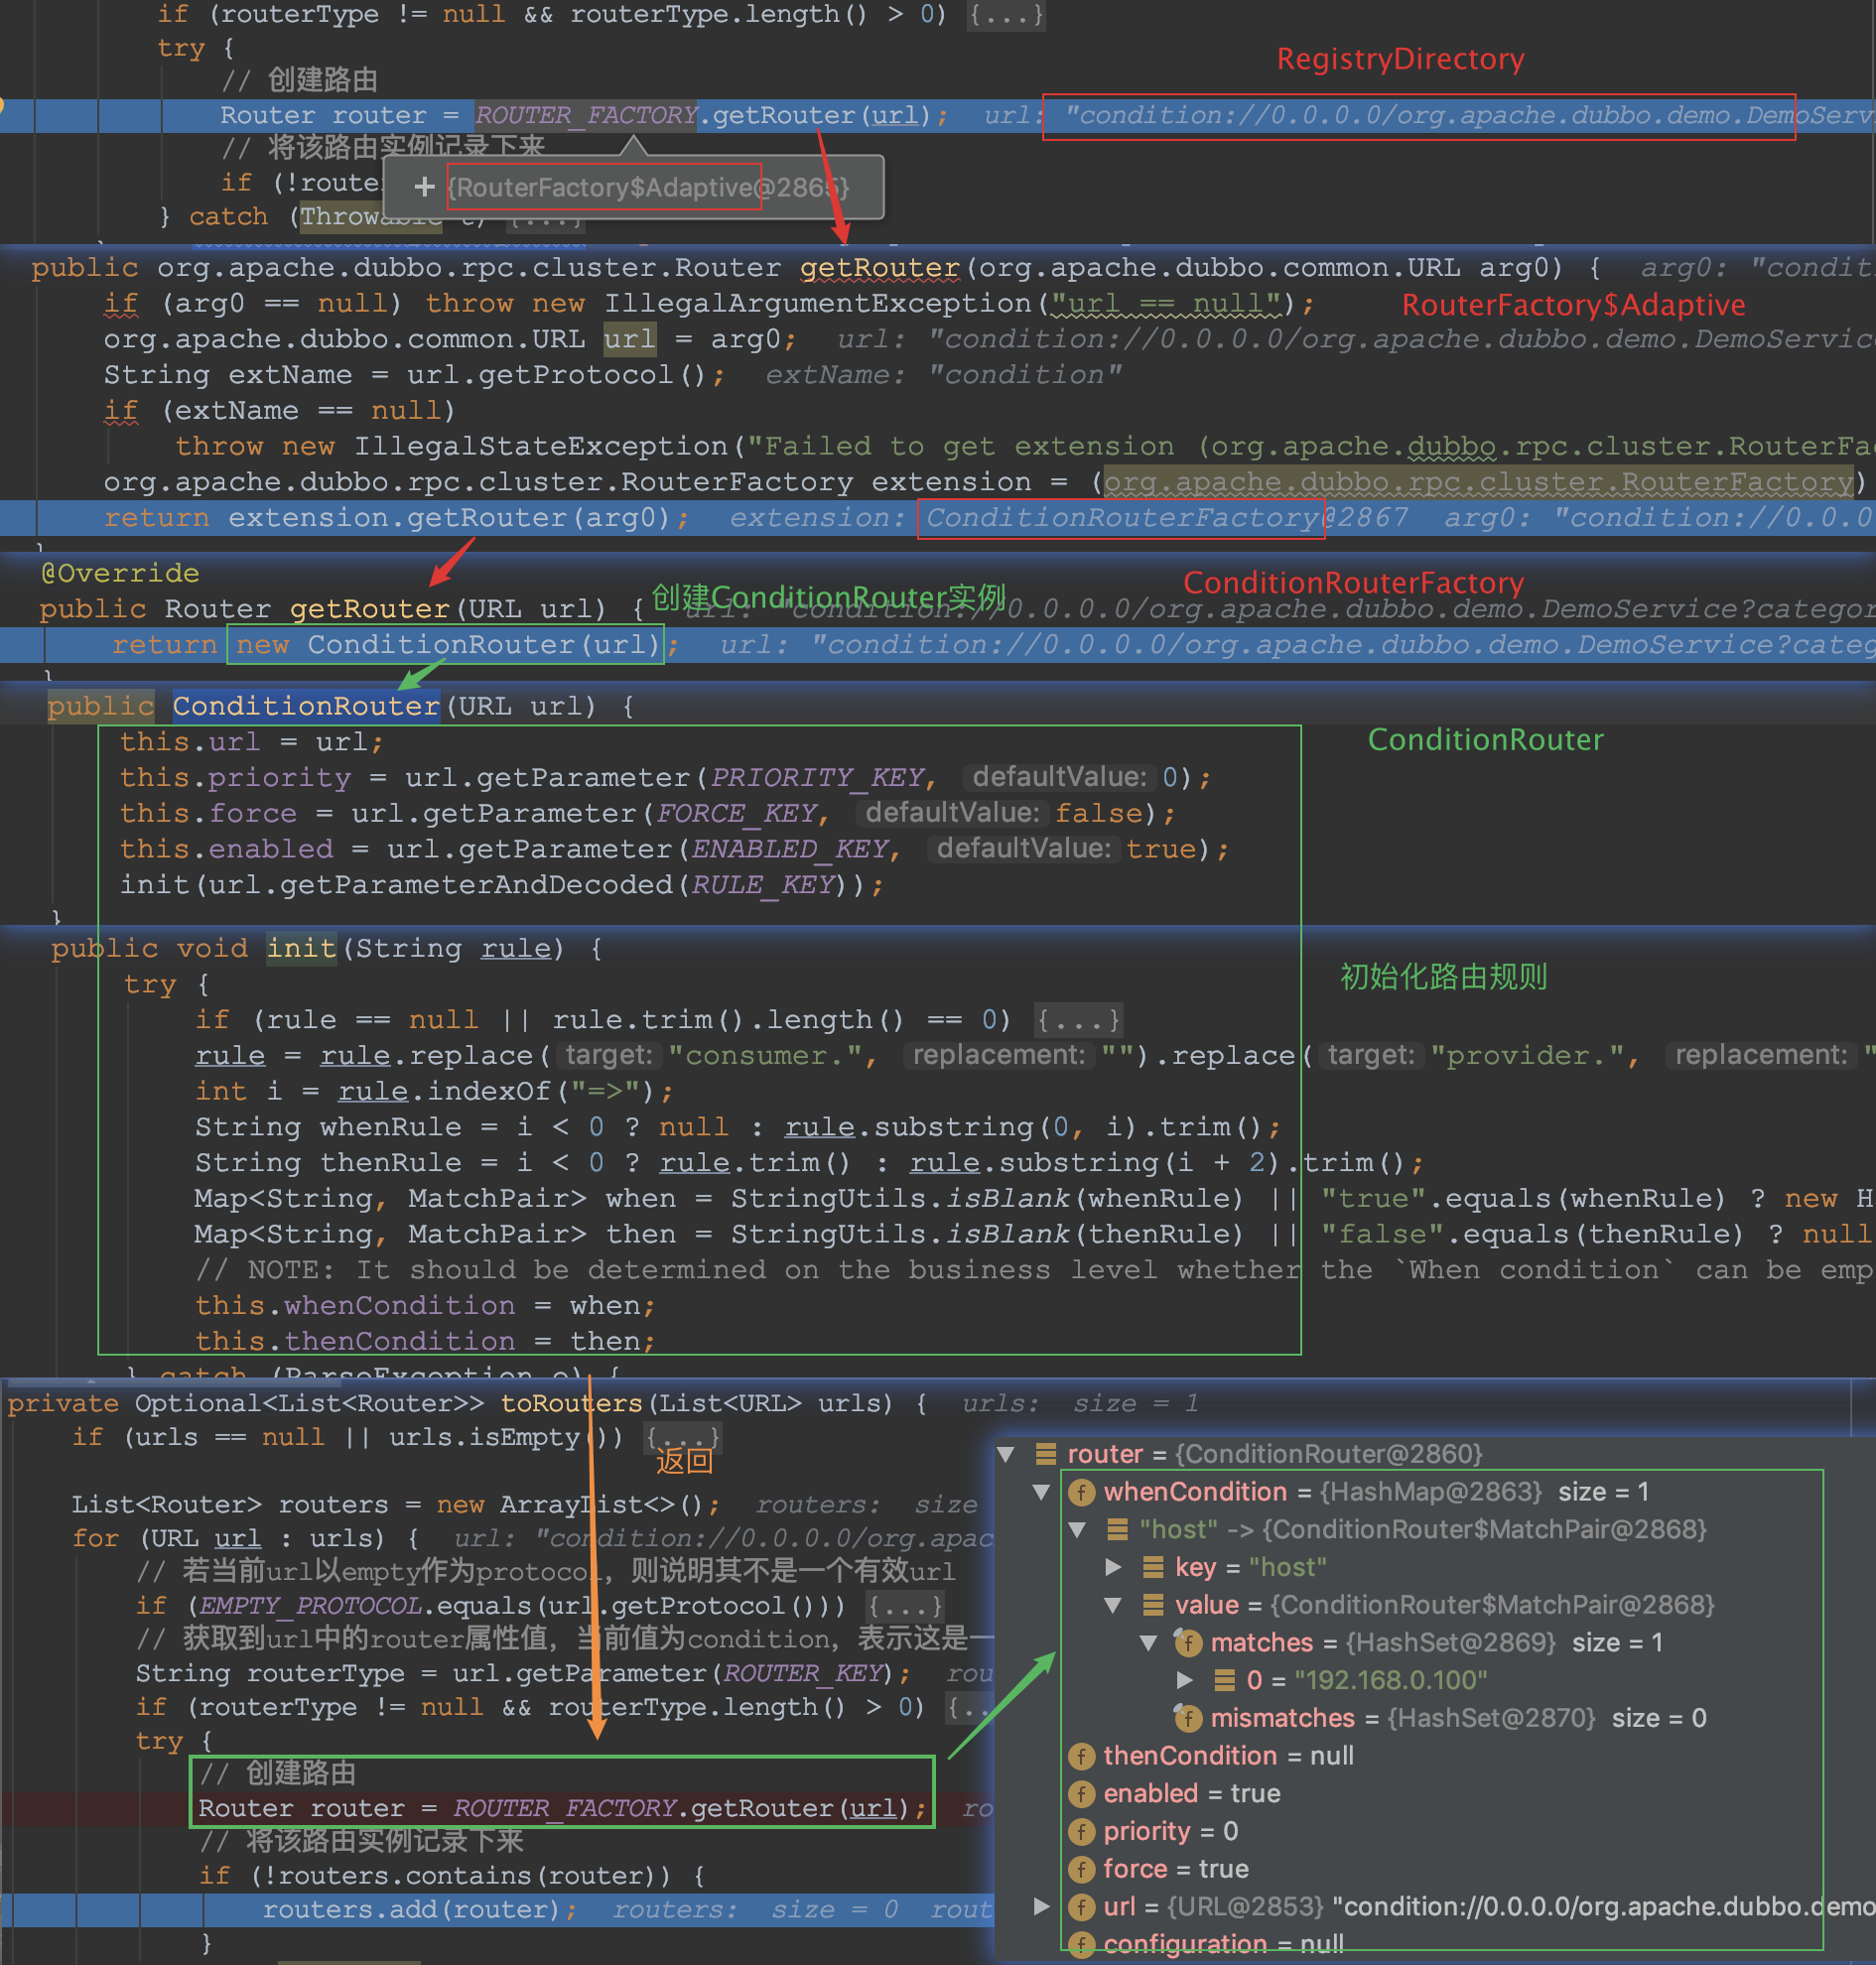Click the FORCE_KEY constant
The image size is (1876, 1965).
tap(737, 813)
